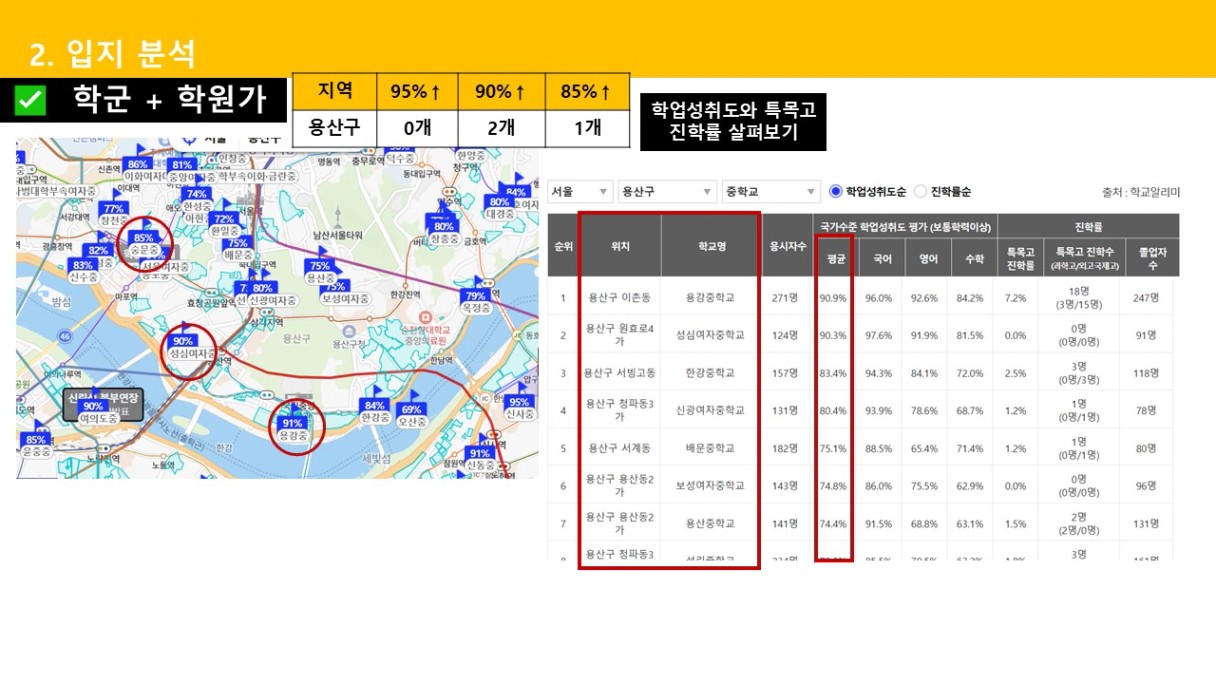Click the 신동중 91% flag marker

(480, 453)
